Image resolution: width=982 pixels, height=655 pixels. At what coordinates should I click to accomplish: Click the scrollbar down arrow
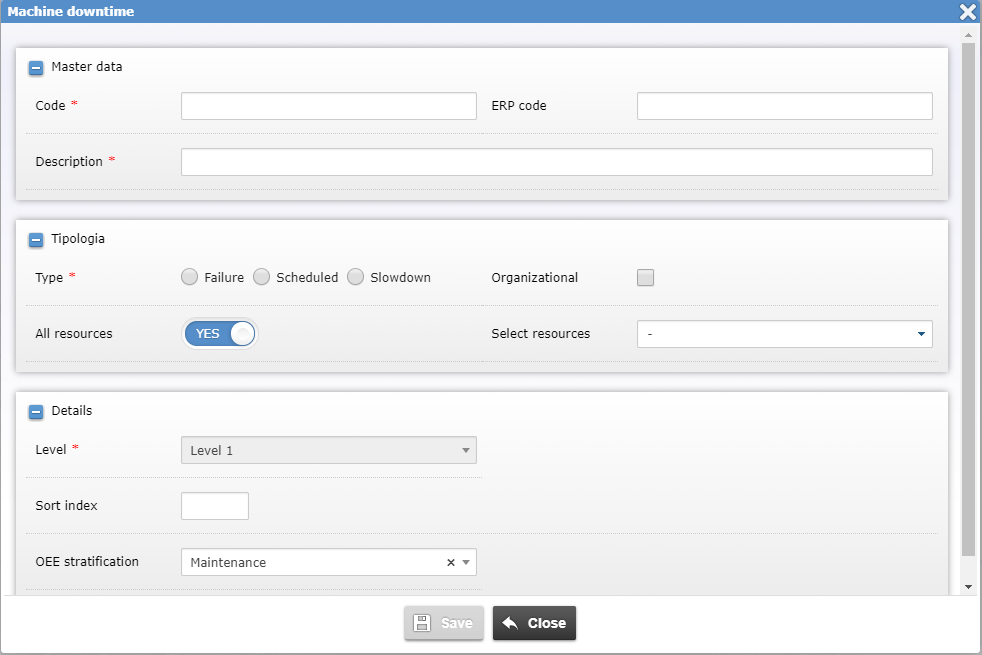point(967,587)
